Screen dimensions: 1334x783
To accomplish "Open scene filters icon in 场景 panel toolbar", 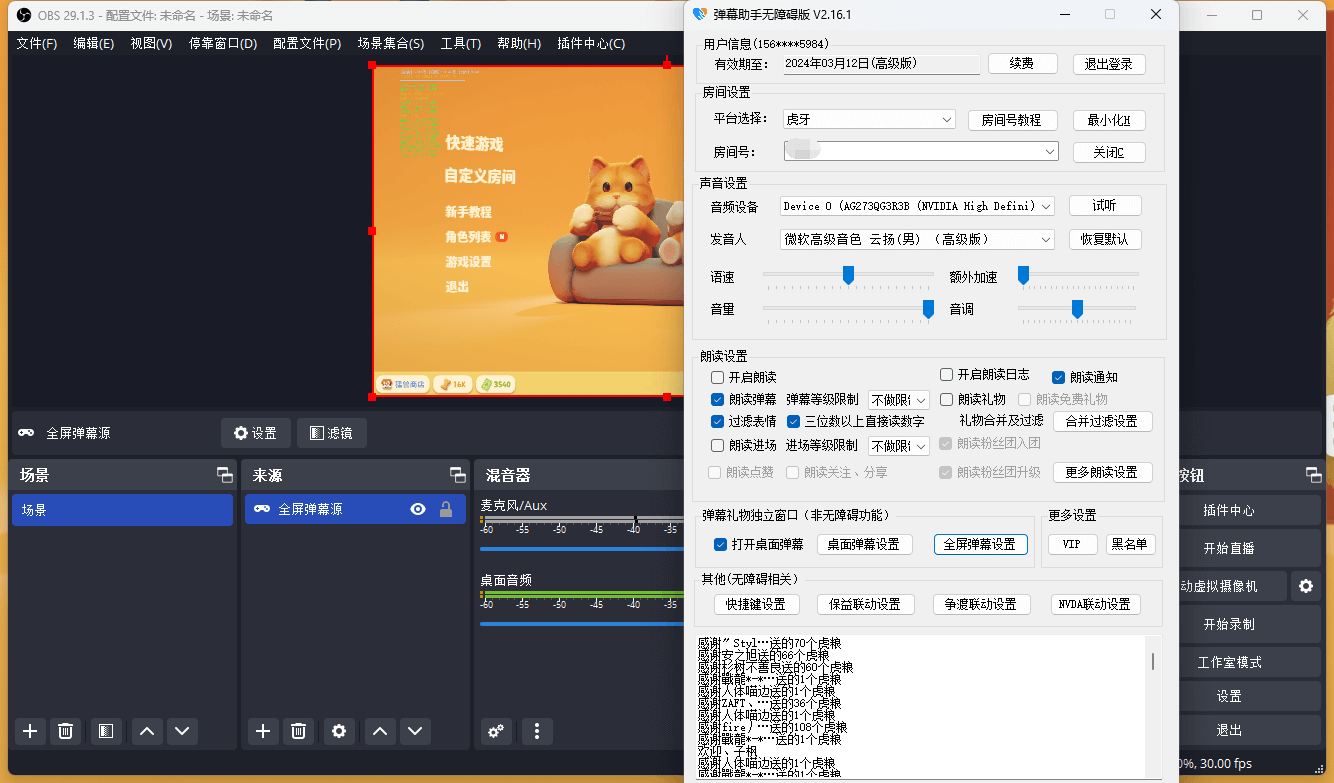I will tap(106, 731).
